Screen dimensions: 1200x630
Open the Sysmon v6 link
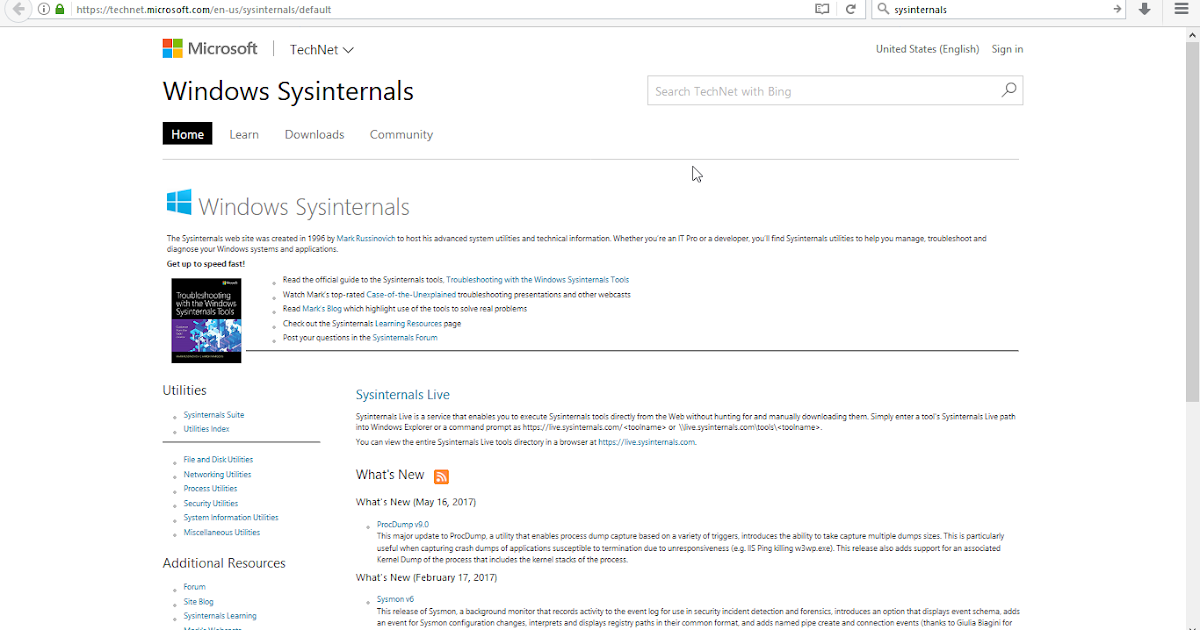(396, 600)
